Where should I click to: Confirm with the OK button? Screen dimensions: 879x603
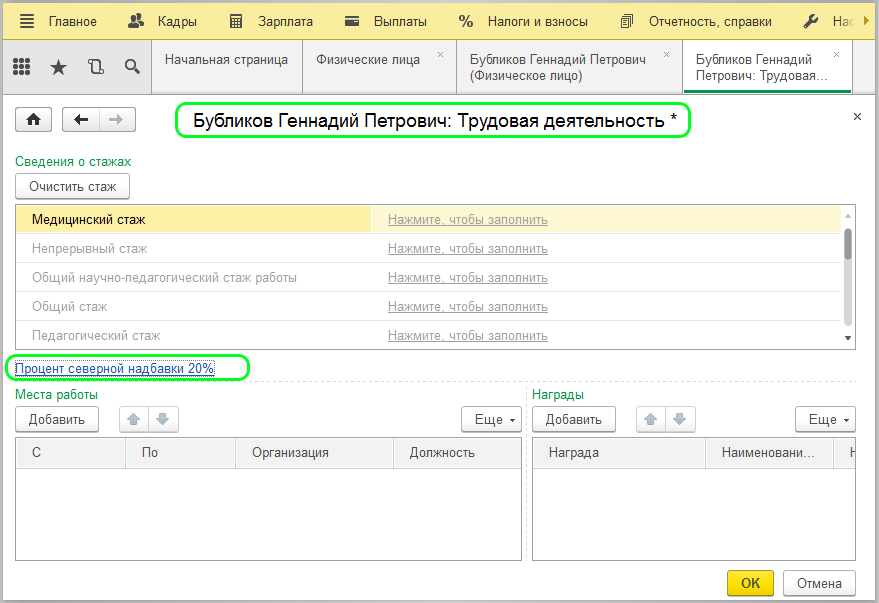[x=750, y=583]
